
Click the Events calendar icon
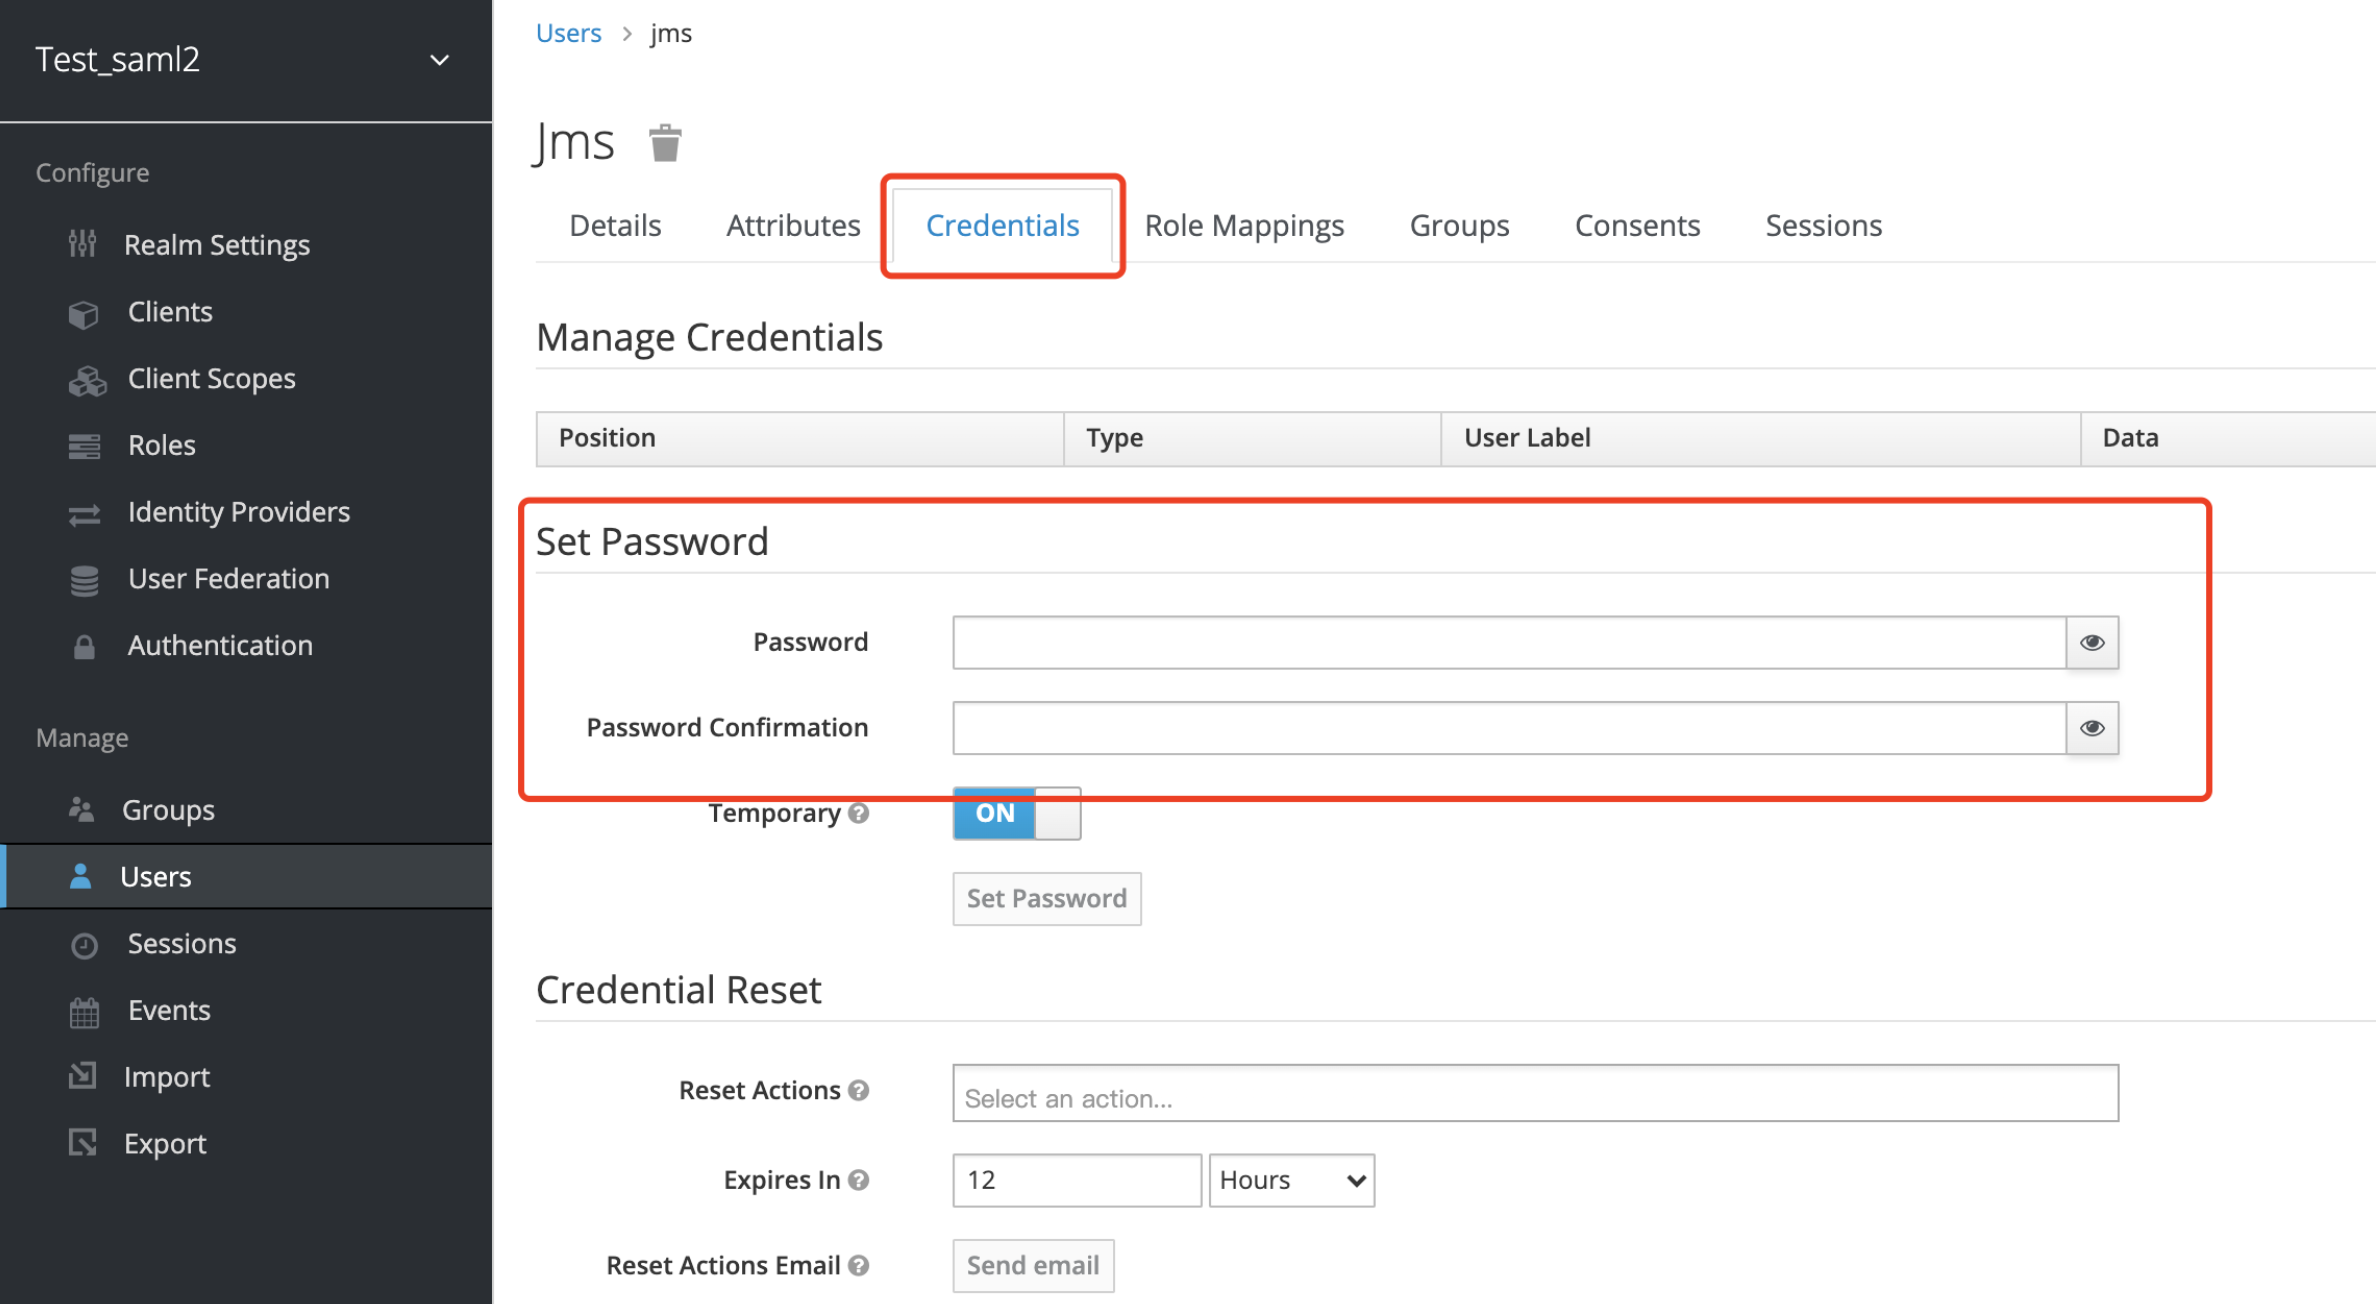(x=84, y=1012)
